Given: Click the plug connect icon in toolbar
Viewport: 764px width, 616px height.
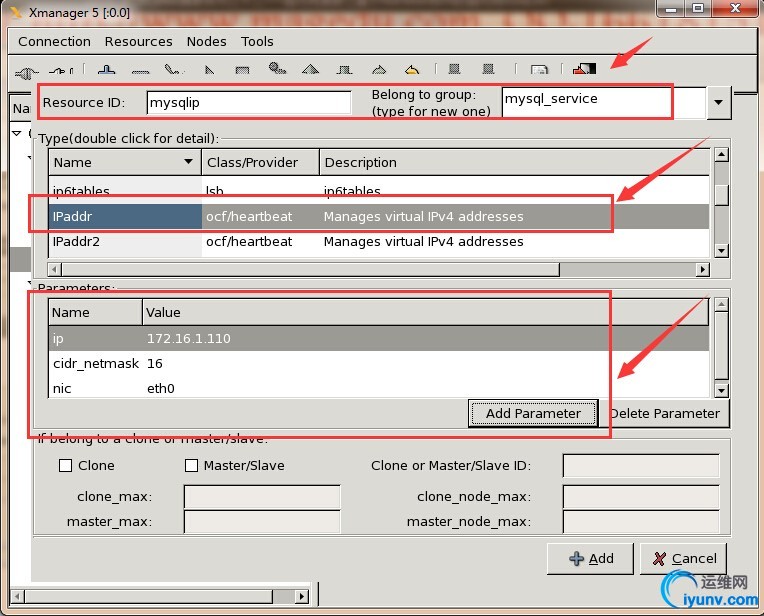Looking at the screenshot, I should tap(26, 73).
